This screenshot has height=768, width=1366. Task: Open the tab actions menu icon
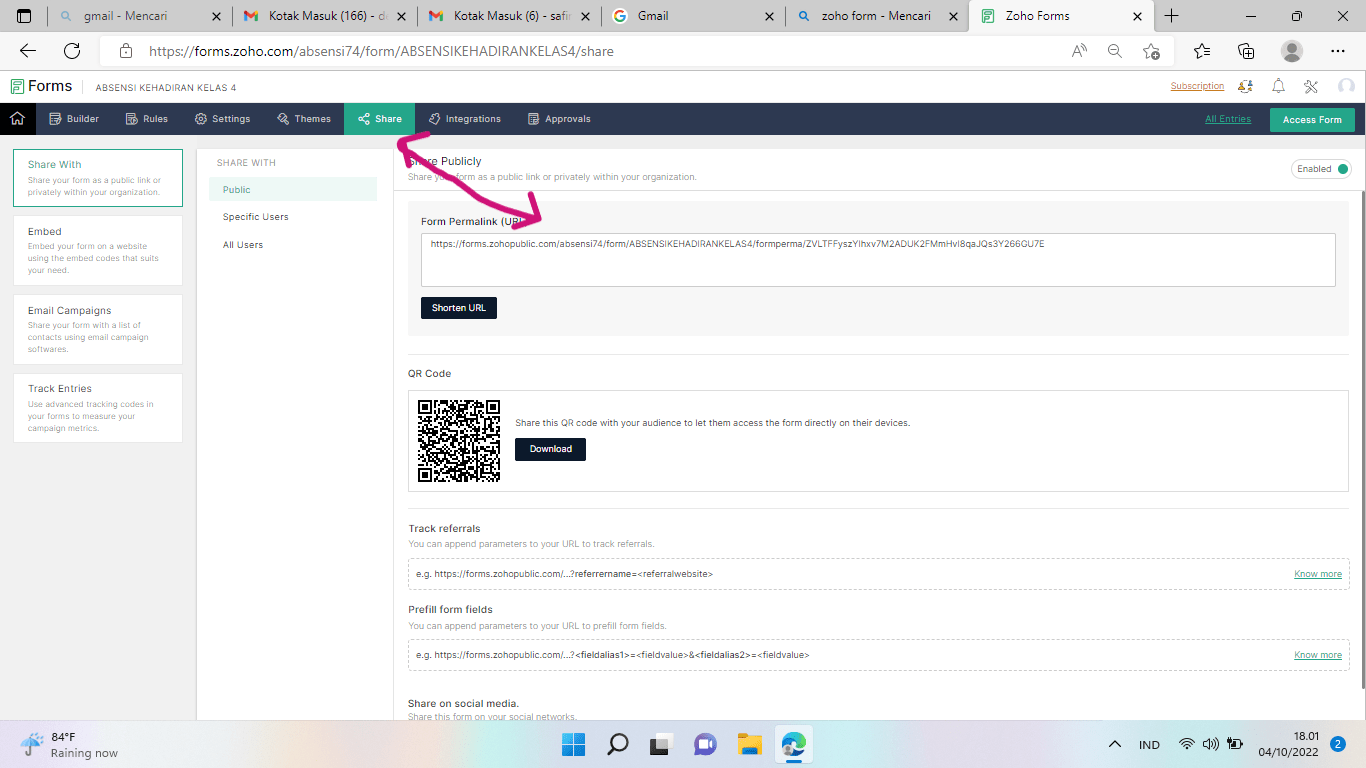24,16
